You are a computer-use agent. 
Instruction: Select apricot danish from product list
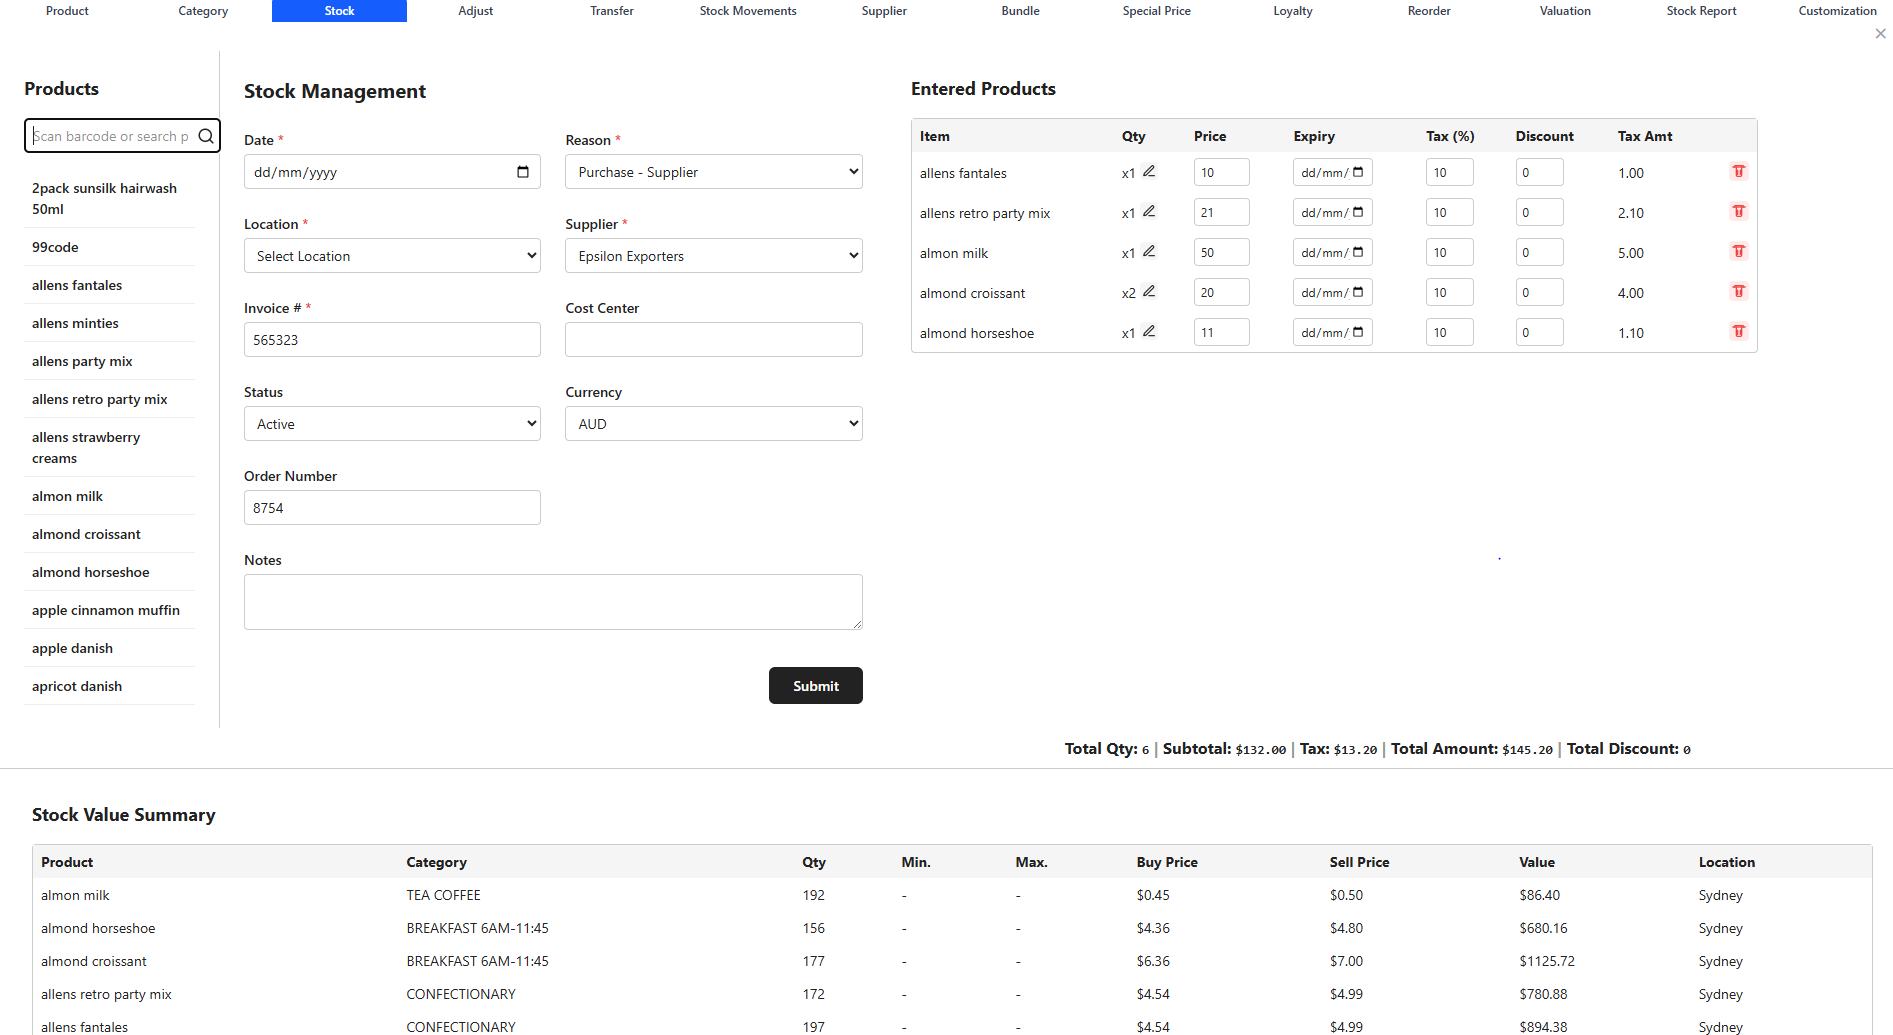109,686
